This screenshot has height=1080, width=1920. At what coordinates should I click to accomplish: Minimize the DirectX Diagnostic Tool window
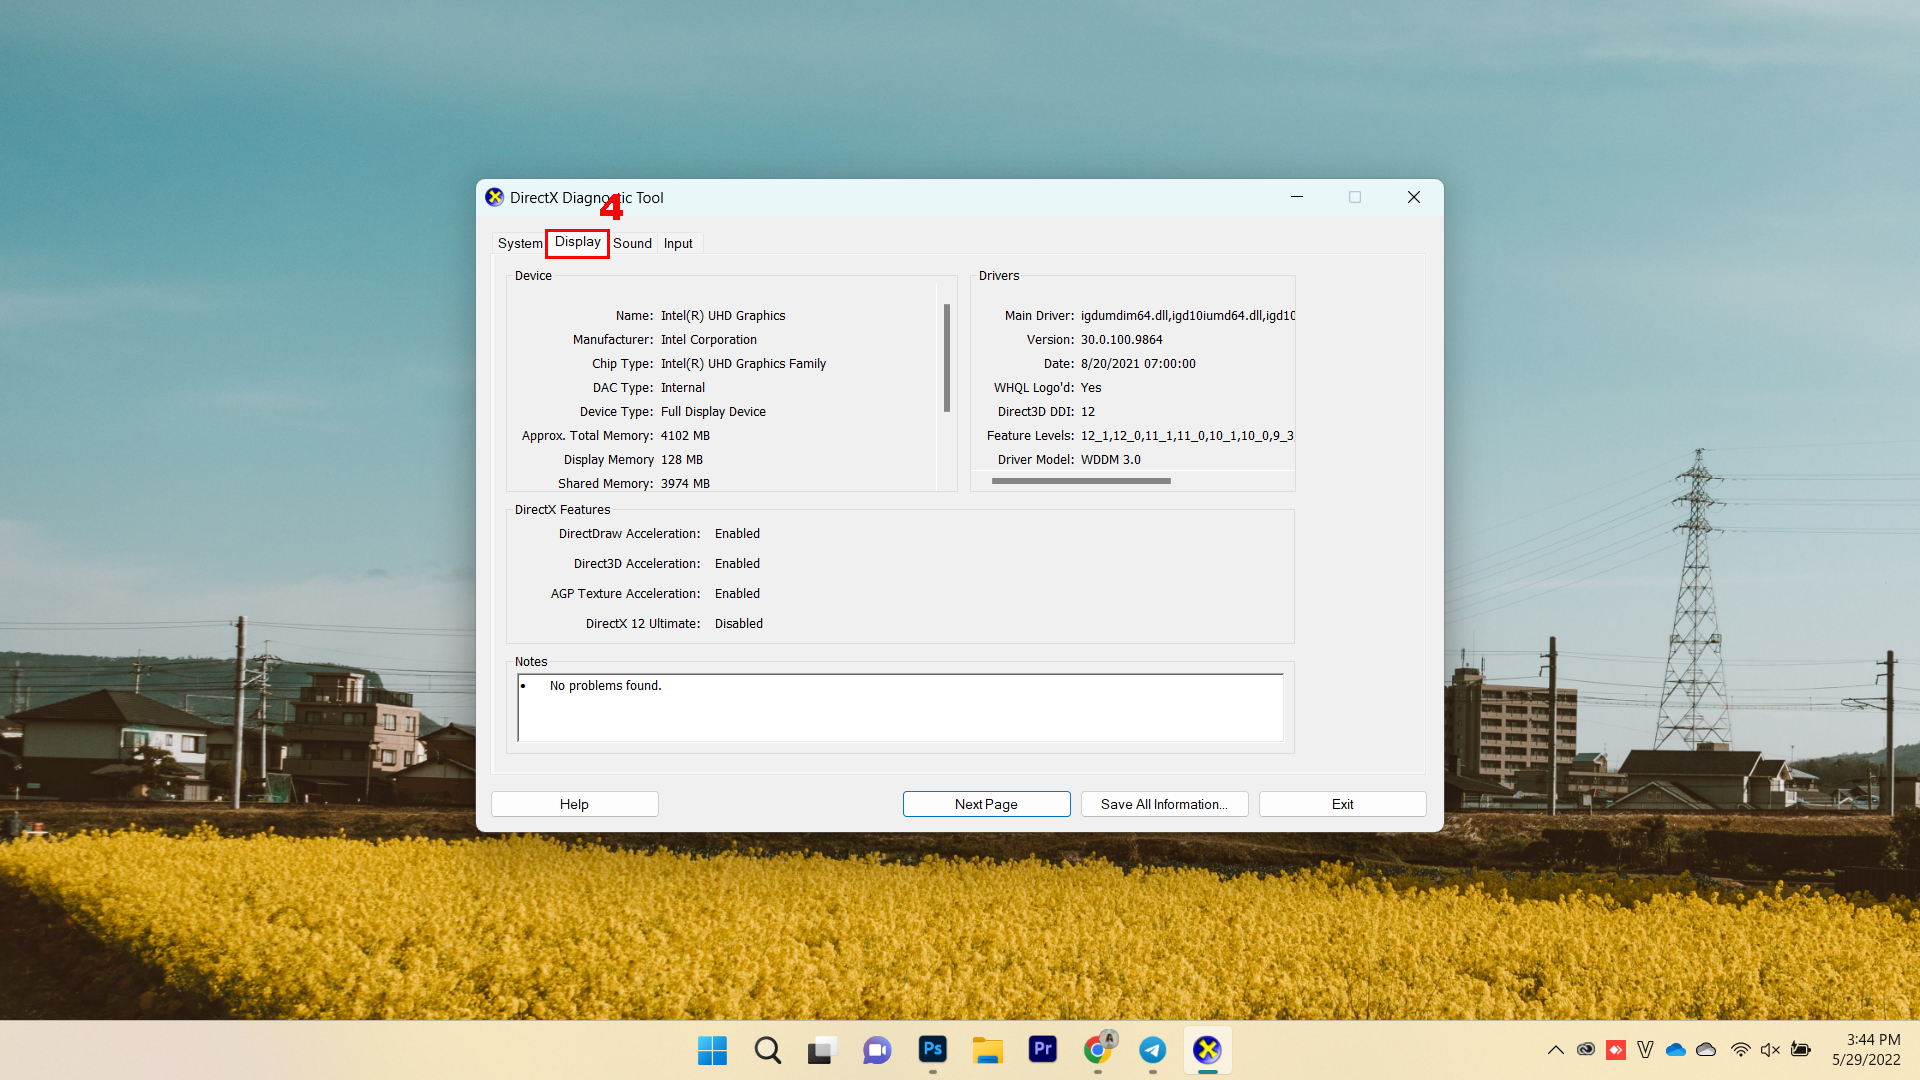(x=1297, y=197)
